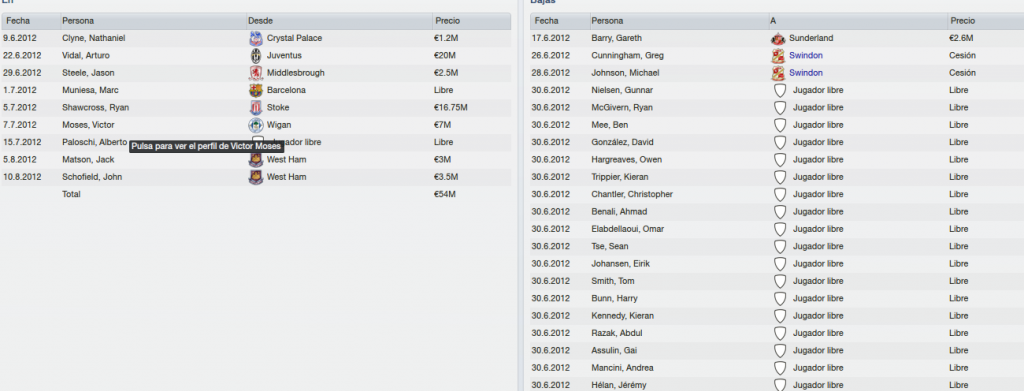
Task: Click the Barcelona club crest icon
Action: click(x=256, y=90)
